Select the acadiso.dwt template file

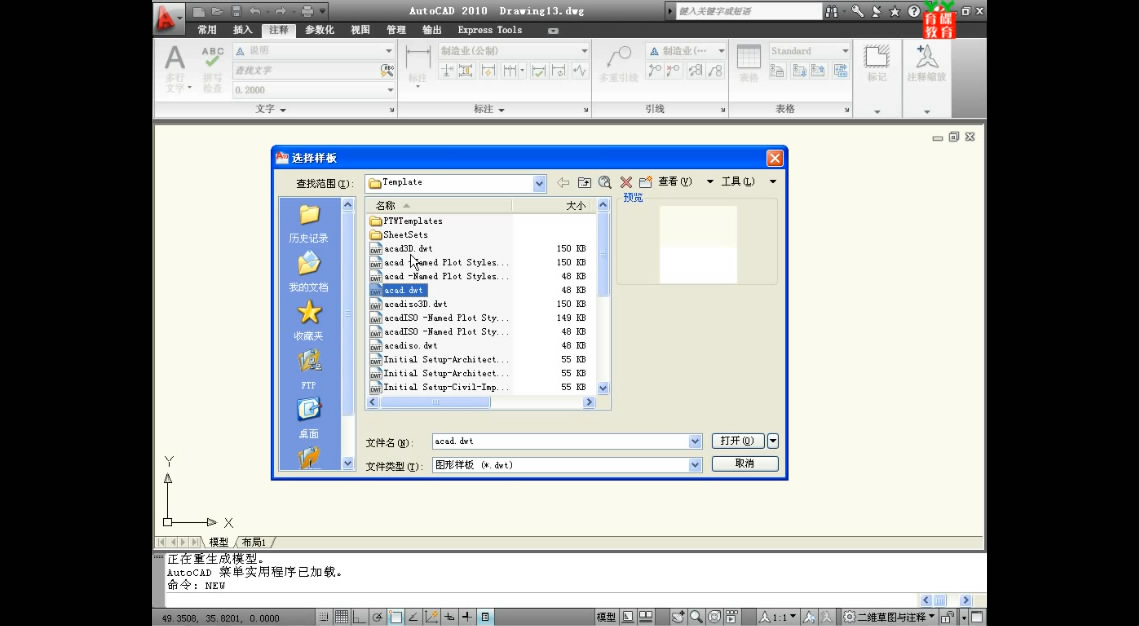point(404,346)
